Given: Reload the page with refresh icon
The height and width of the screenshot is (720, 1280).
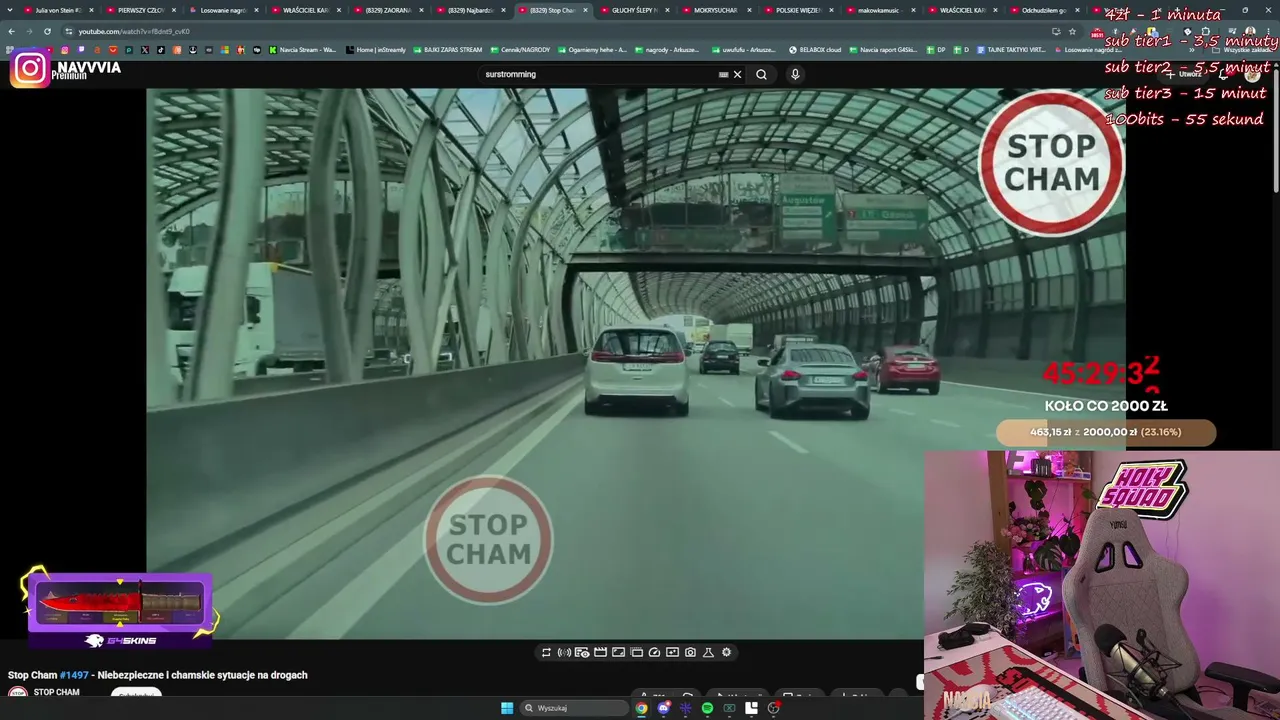Looking at the screenshot, I should coord(46,31).
